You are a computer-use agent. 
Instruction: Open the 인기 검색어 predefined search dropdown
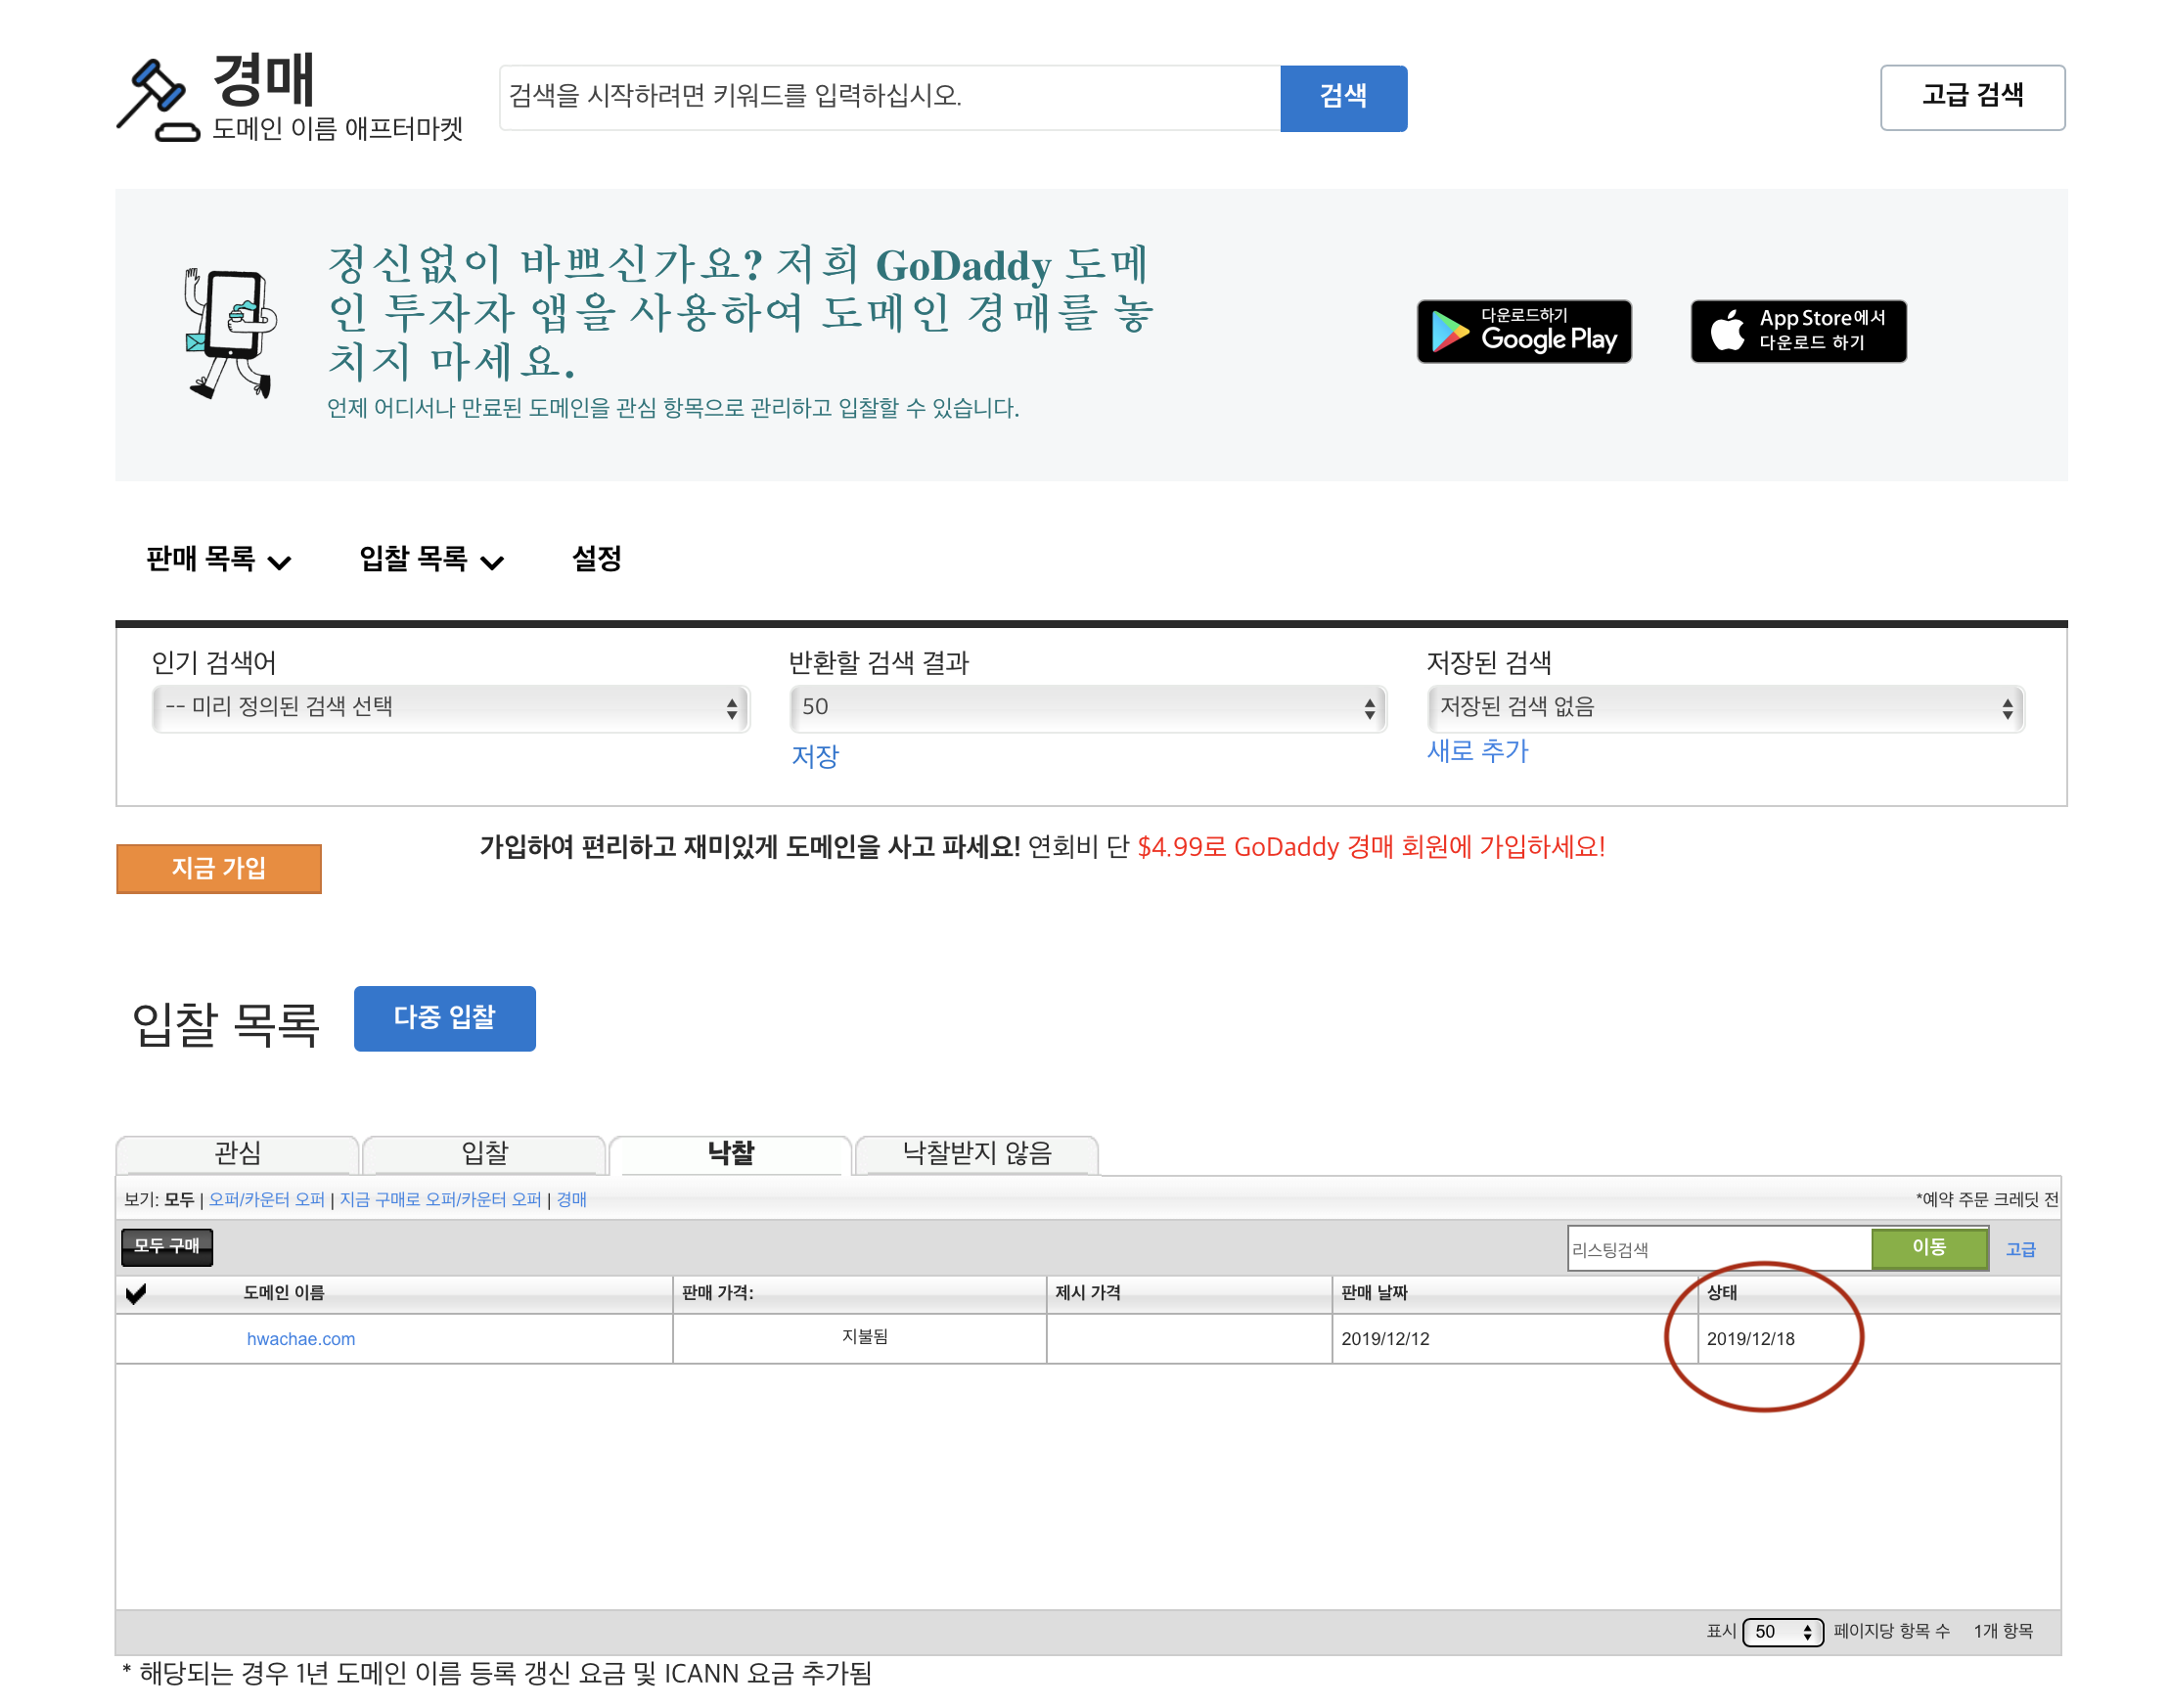click(x=450, y=708)
